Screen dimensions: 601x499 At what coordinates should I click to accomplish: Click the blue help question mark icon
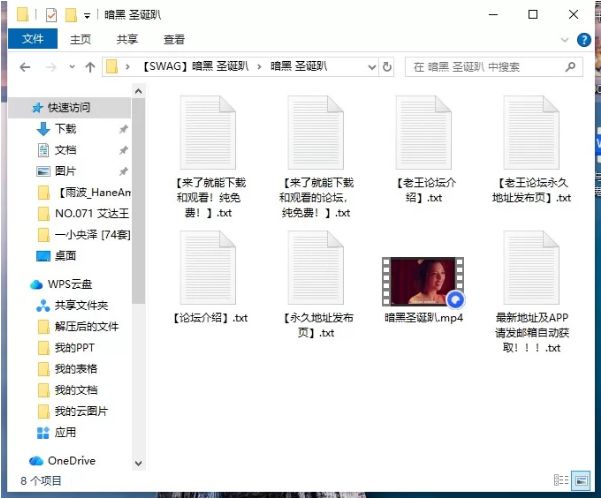coord(583,40)
